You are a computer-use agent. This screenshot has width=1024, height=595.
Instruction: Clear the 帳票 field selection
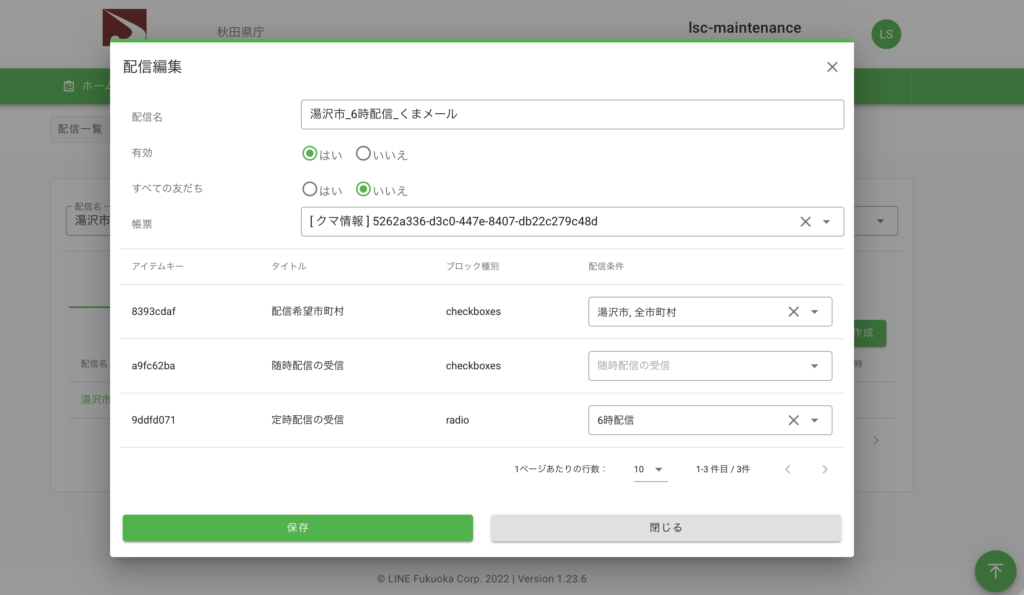(805, 221)
